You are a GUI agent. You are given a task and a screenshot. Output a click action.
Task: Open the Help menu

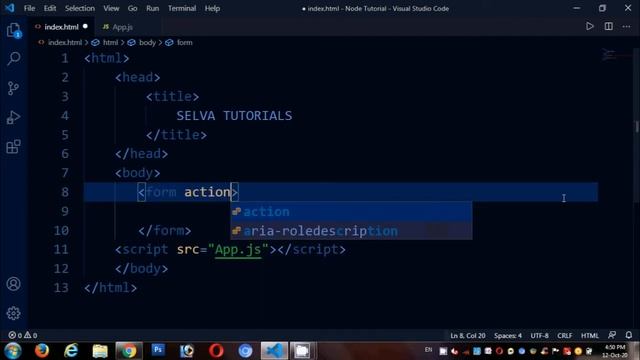(x=212, y=8)
